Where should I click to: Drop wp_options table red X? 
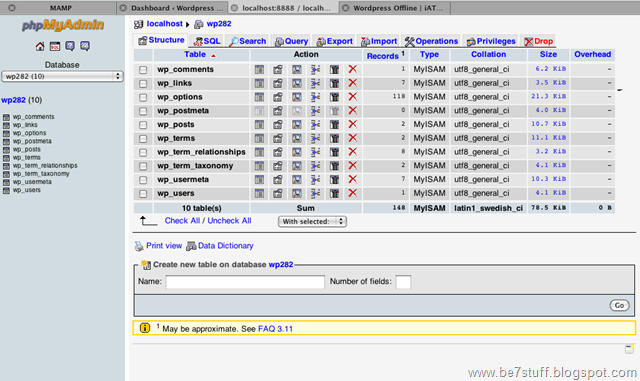(353, 97)
